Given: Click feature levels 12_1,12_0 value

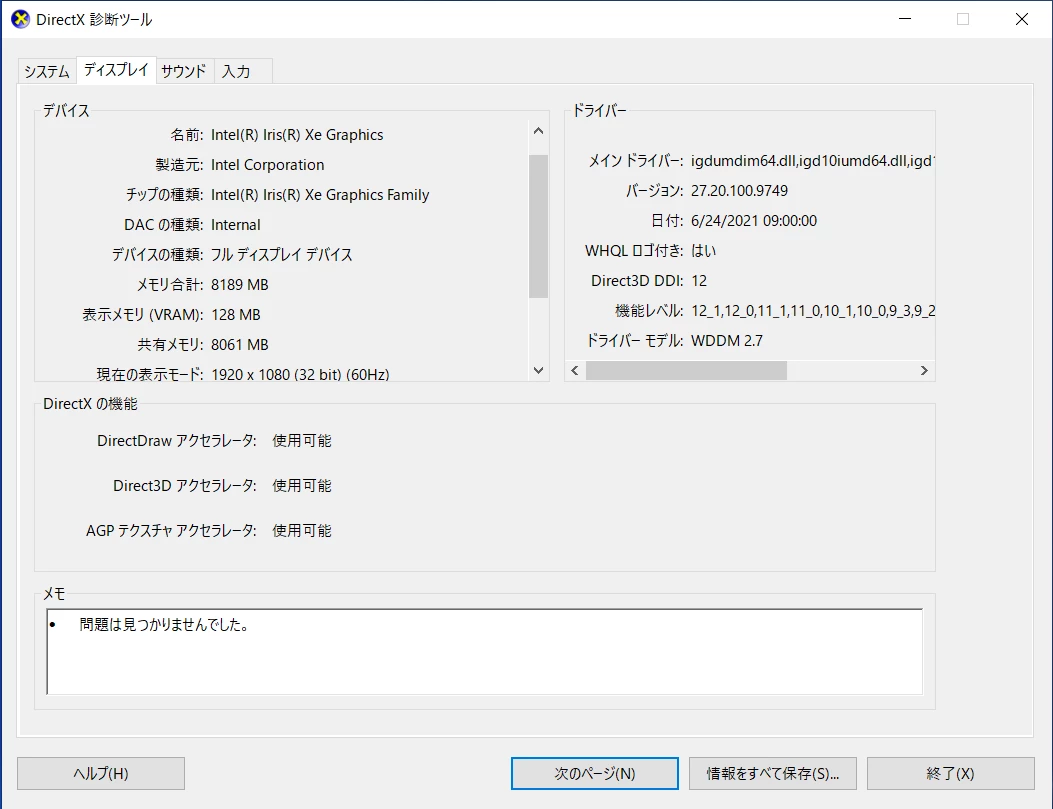Looking at the screenshot, I should click(813, 311).
